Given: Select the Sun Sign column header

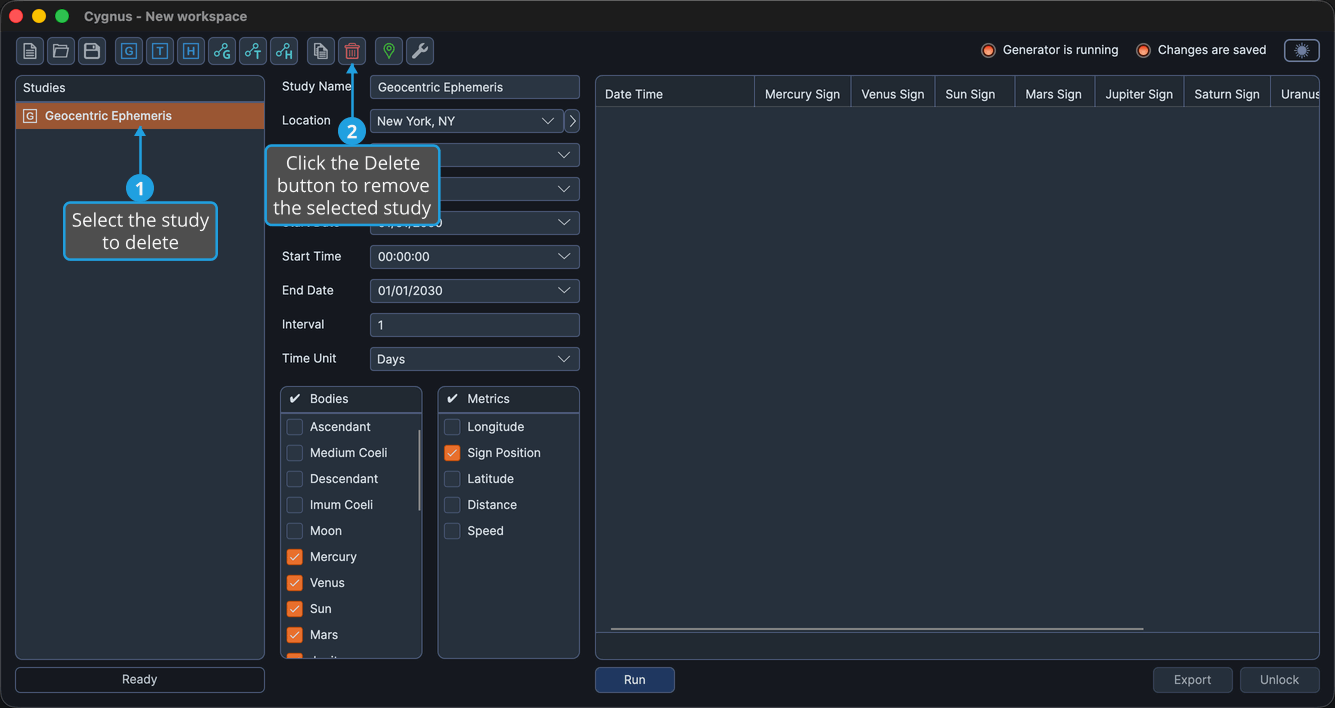Looking at the screenshot, I should coord(975,94).
